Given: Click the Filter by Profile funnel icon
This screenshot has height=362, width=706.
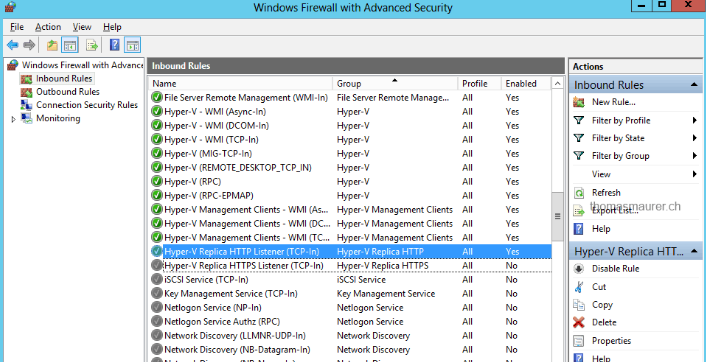Looking at the screenshot, I should click(x=579, y=121).
